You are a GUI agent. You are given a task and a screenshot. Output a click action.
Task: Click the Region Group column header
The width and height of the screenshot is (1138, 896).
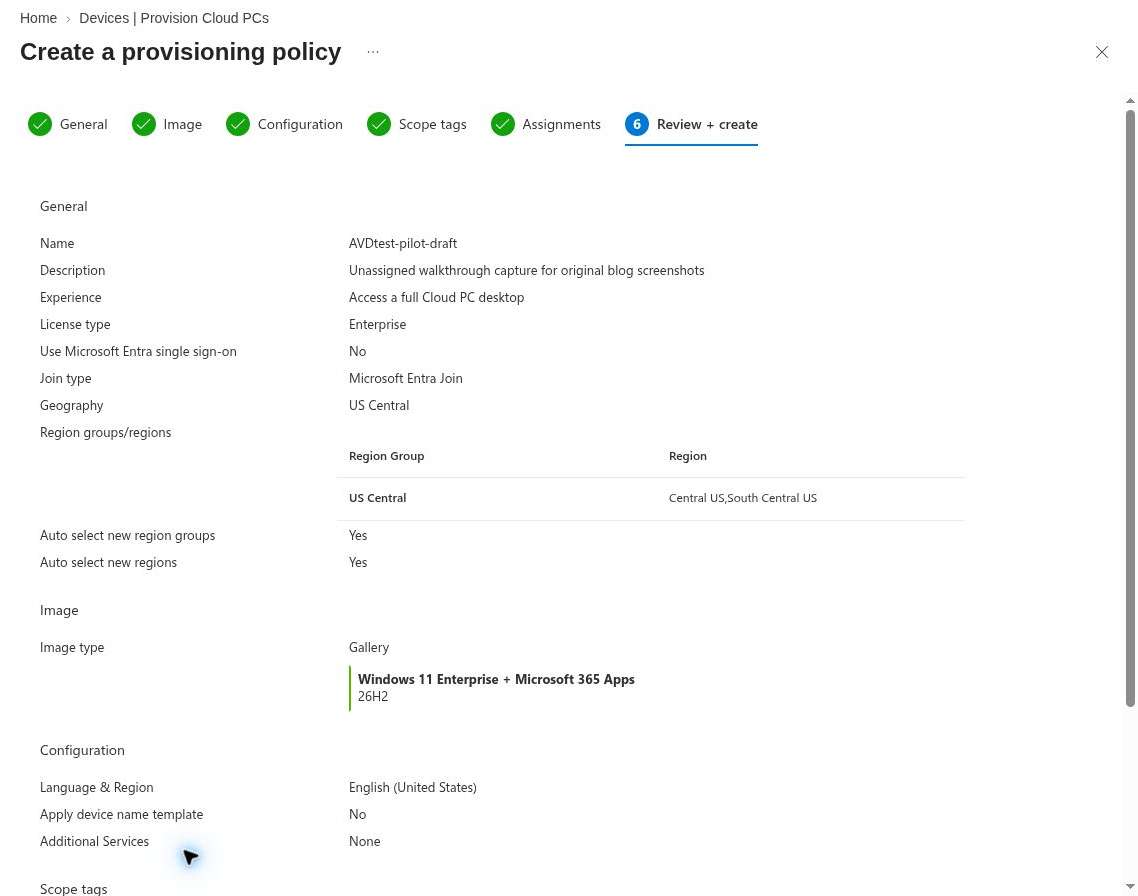386,456
